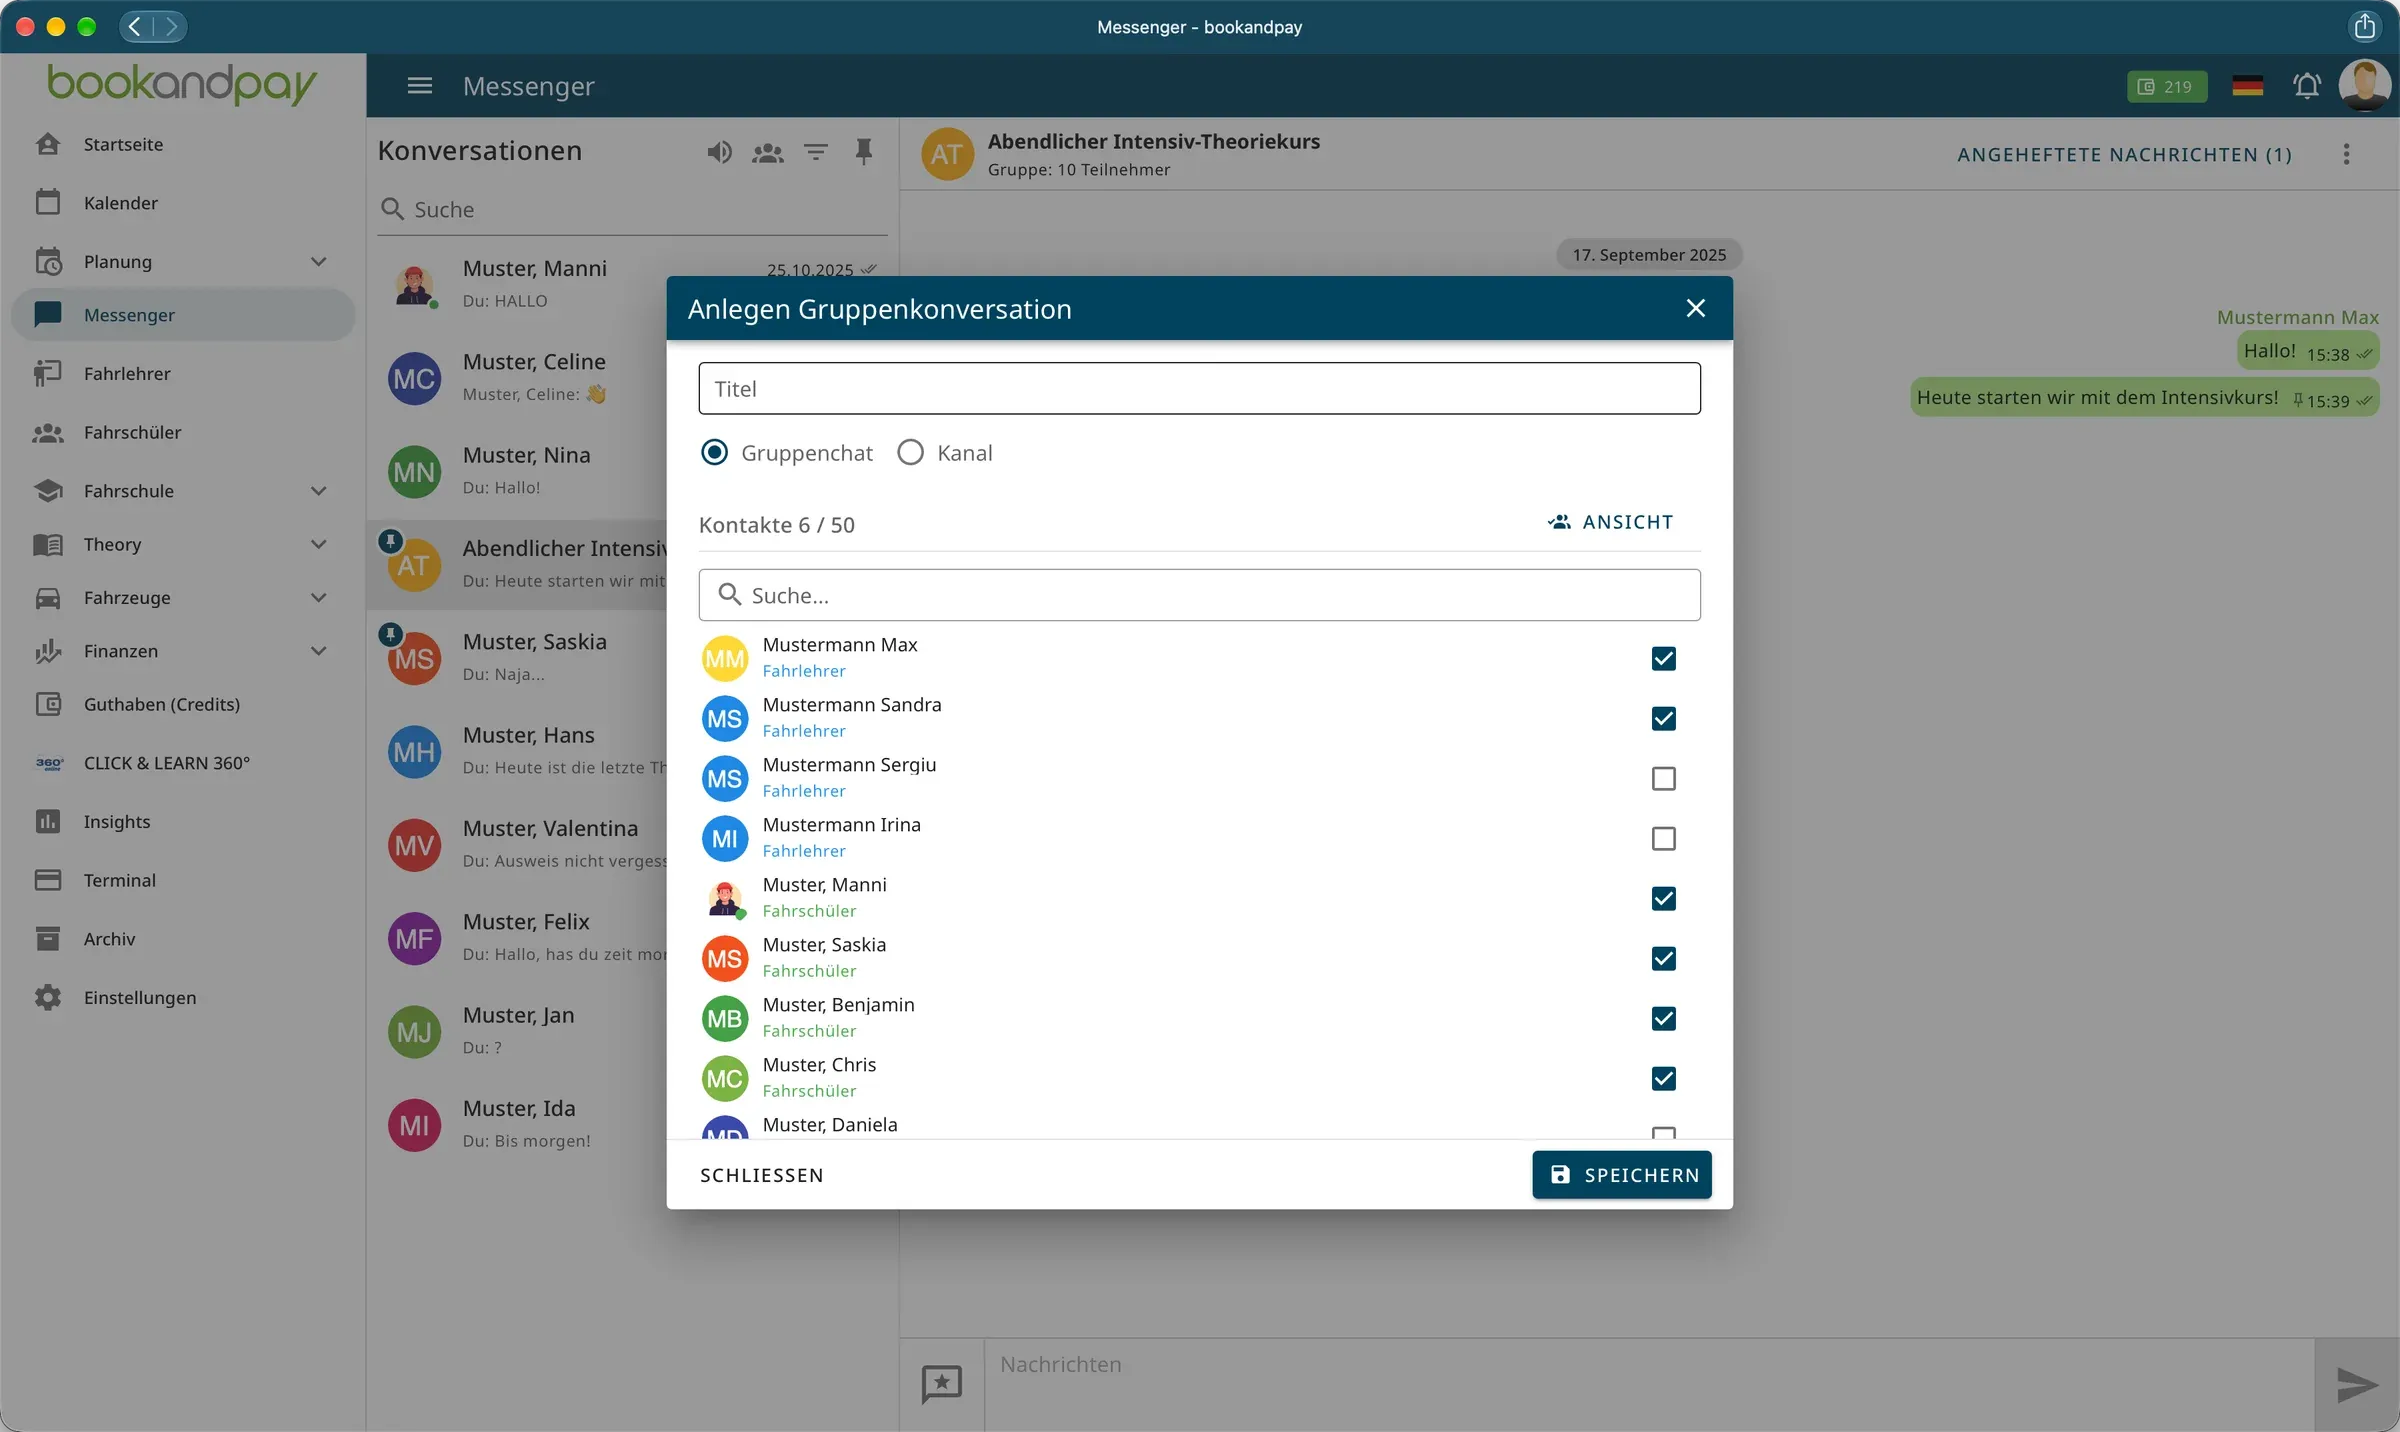Image resolution: width=2400 pixels, height=1432 pixels.
Task: Click the pin icon in Konversationen header
Action: (x=864, y=152)
